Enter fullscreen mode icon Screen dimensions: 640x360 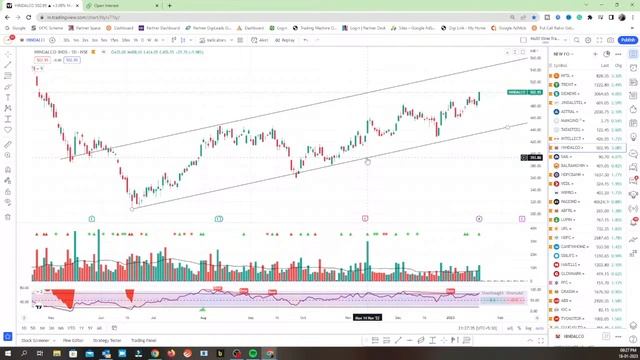[x=599, y=40]
